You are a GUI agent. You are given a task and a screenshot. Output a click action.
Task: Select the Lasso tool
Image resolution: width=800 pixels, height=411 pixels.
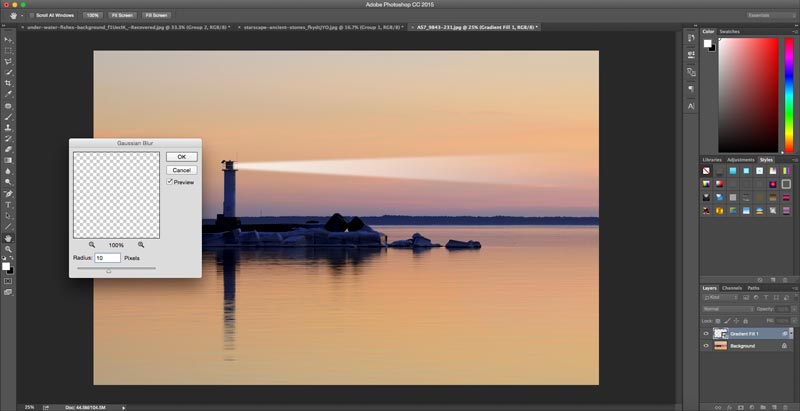(x=8, y=62)
